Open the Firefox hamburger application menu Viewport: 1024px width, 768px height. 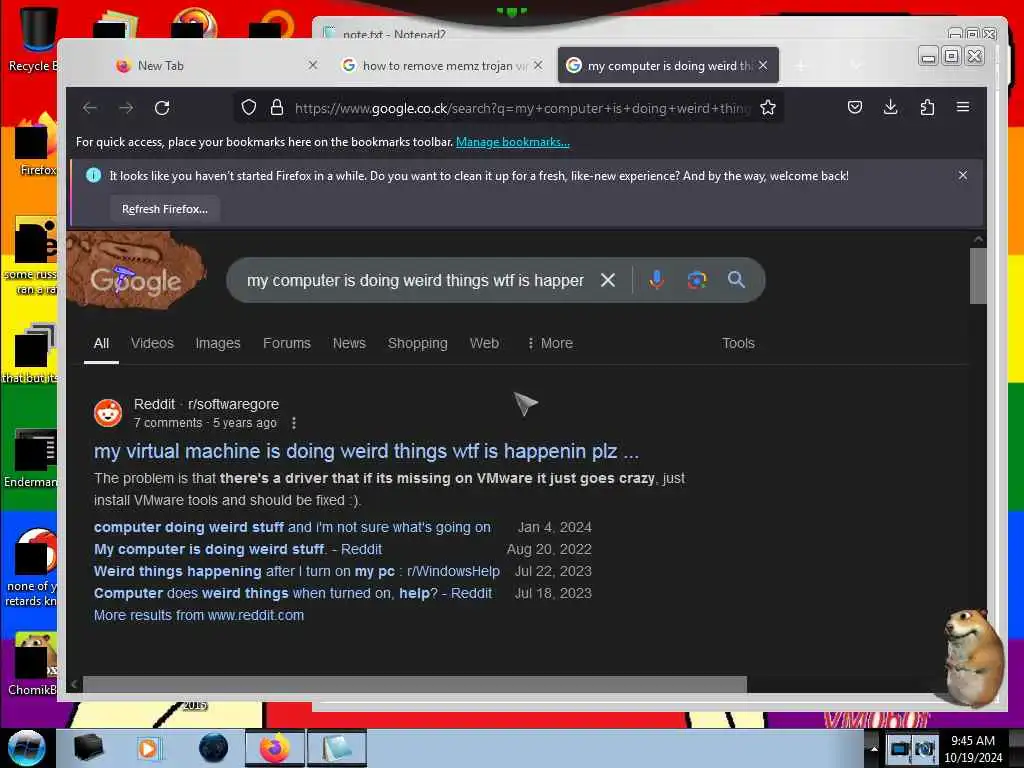coord(963,108)
